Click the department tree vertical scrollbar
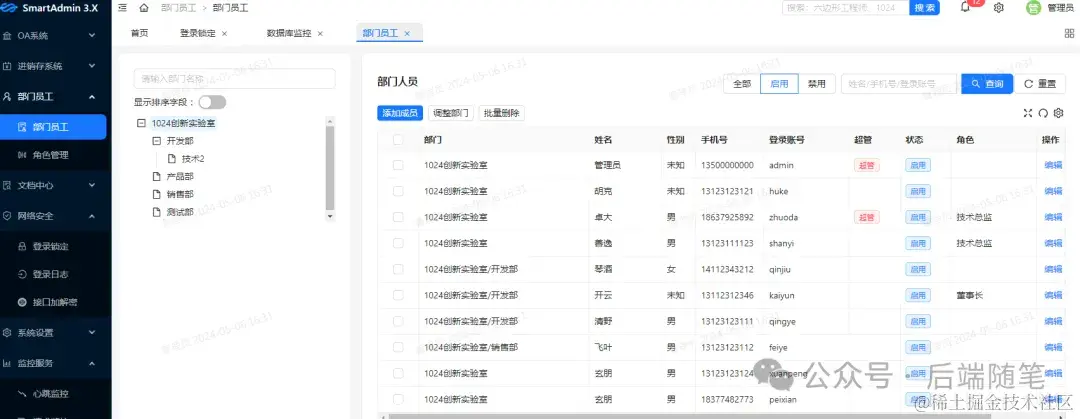The image size is (1080, 419). [330, 167]
